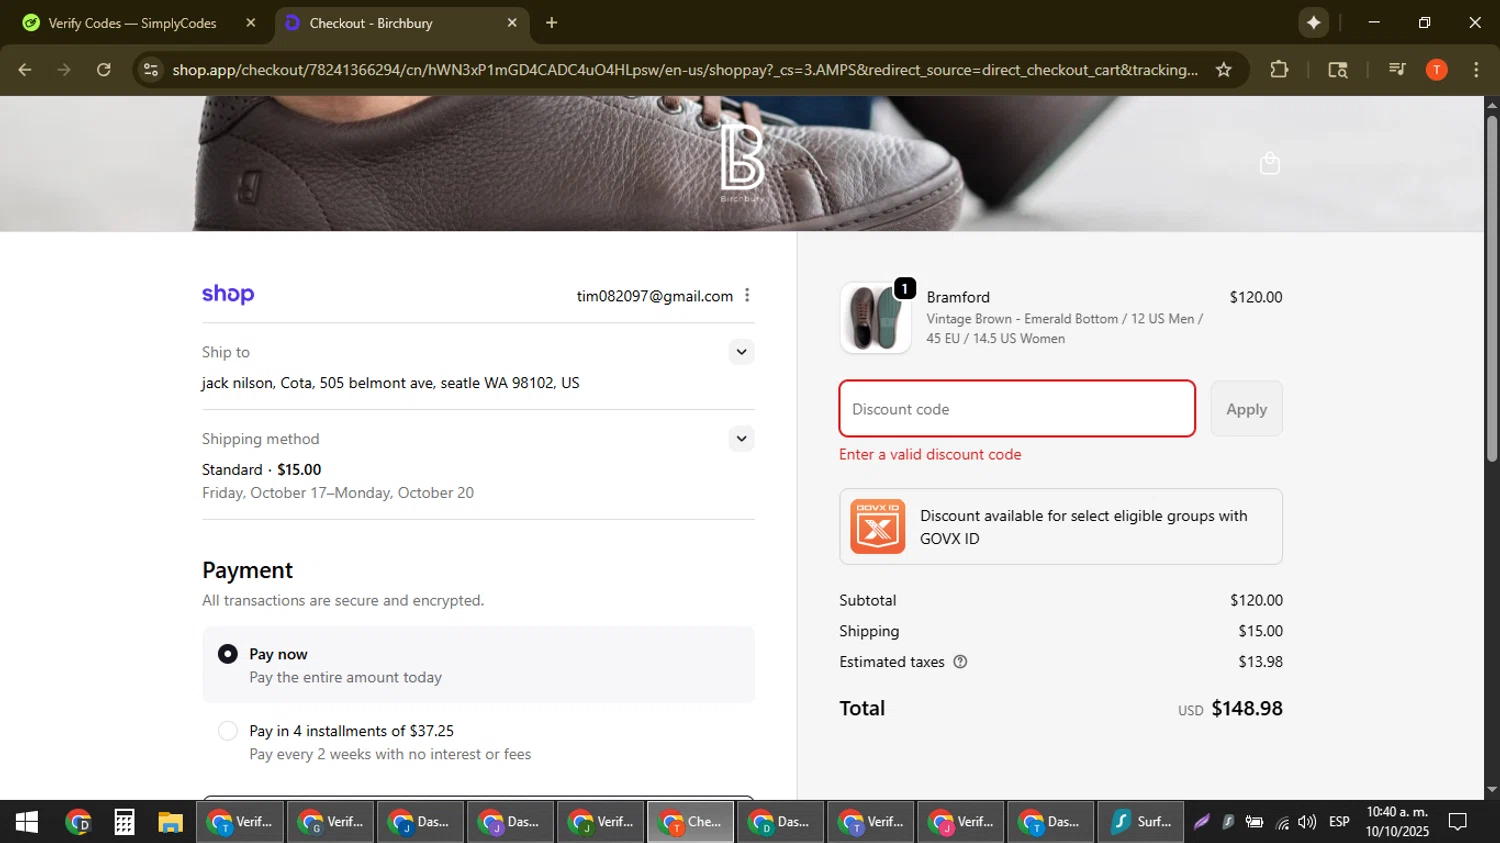Click the page vertical scrollbar

[1491, 290]
